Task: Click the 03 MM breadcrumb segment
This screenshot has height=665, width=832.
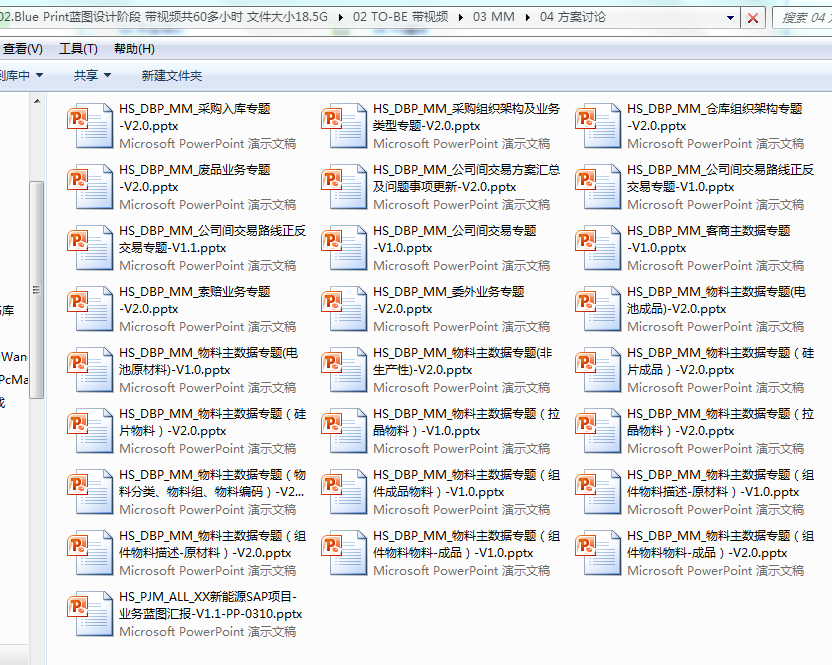Action: click(494, 18)
